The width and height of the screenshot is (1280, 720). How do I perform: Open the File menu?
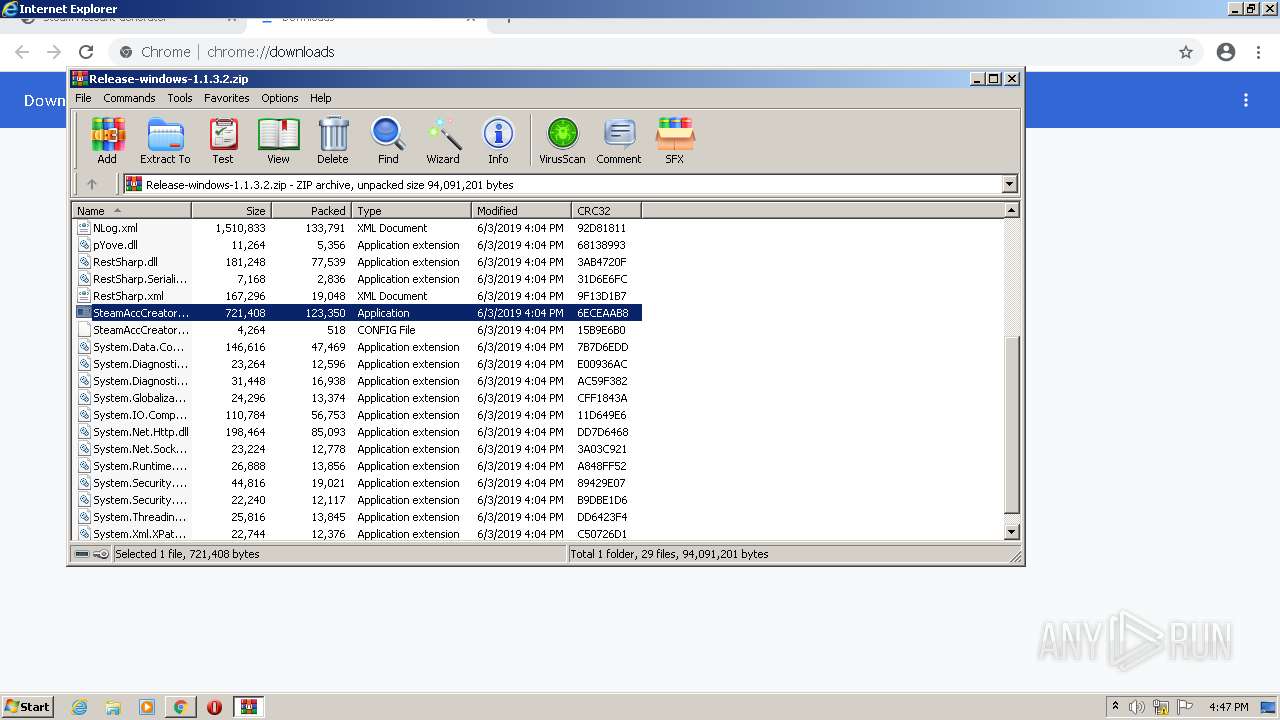coord(83,98)
